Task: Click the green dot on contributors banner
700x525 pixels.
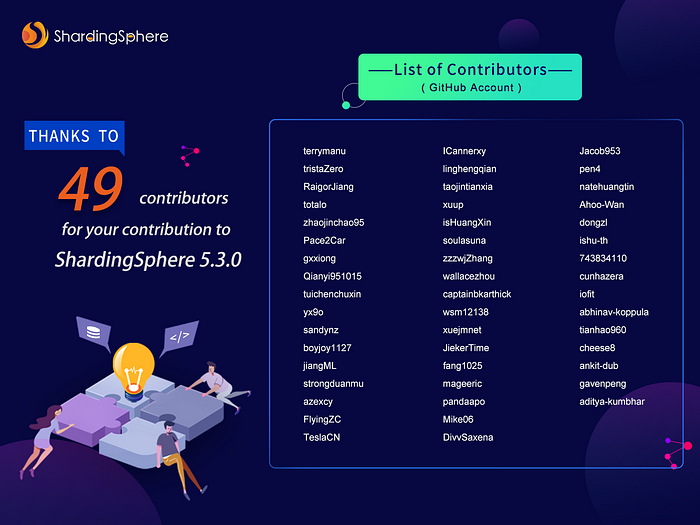Action: pos(346,104)
